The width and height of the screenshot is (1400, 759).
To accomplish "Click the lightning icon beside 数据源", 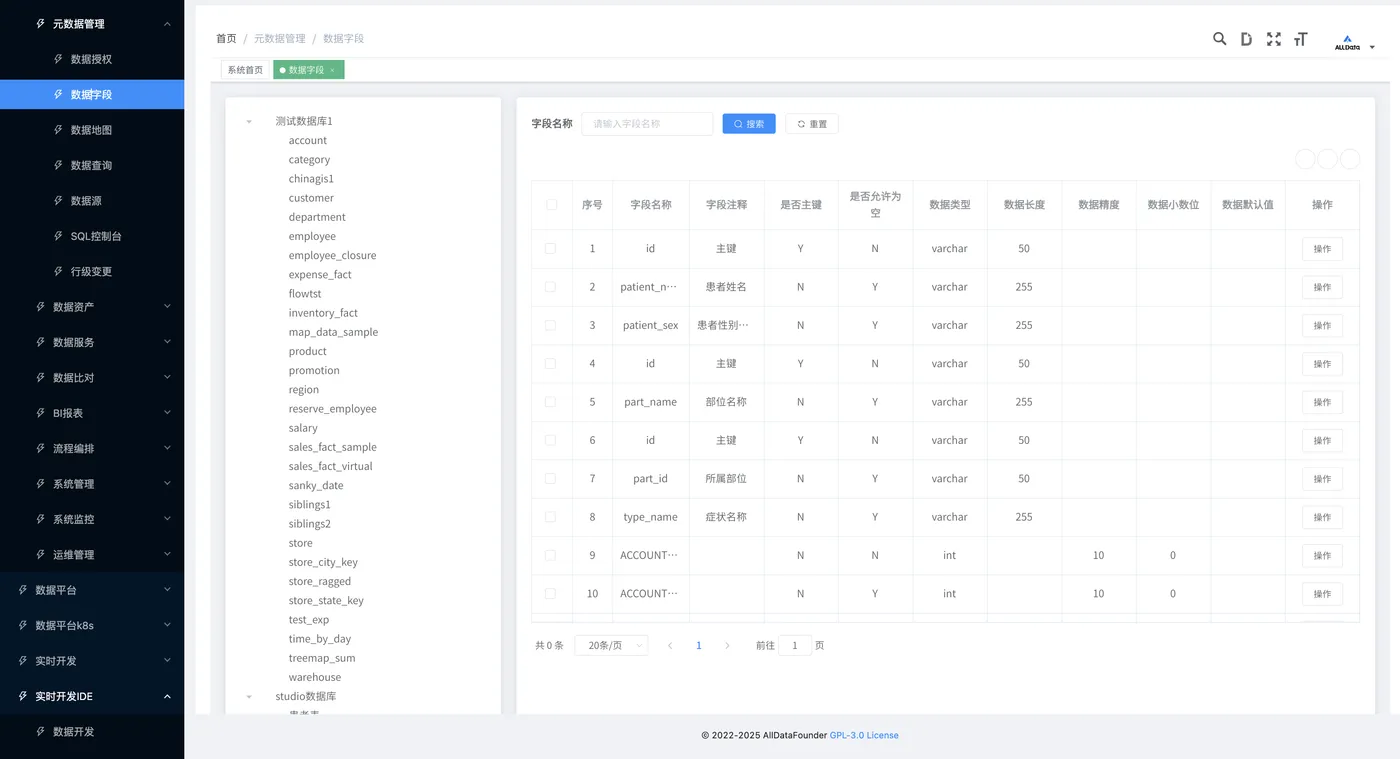I will tap(58, 200).
